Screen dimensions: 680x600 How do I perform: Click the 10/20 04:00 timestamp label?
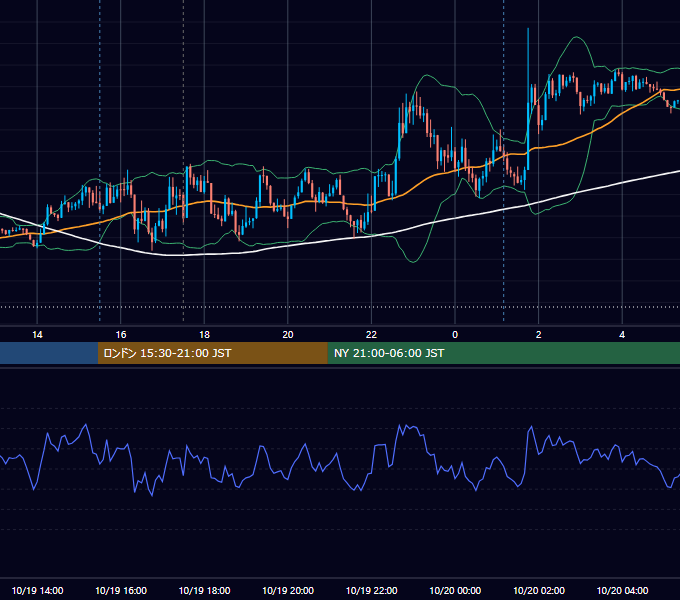[x=622, y=590]
